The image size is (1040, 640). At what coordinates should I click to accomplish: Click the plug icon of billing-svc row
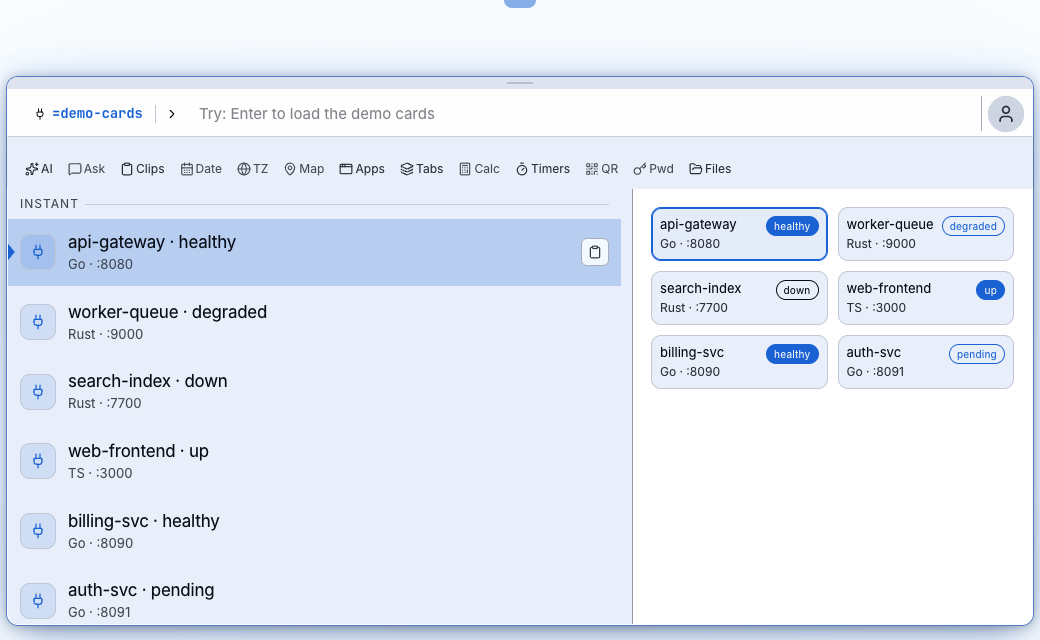coord(38,531)
